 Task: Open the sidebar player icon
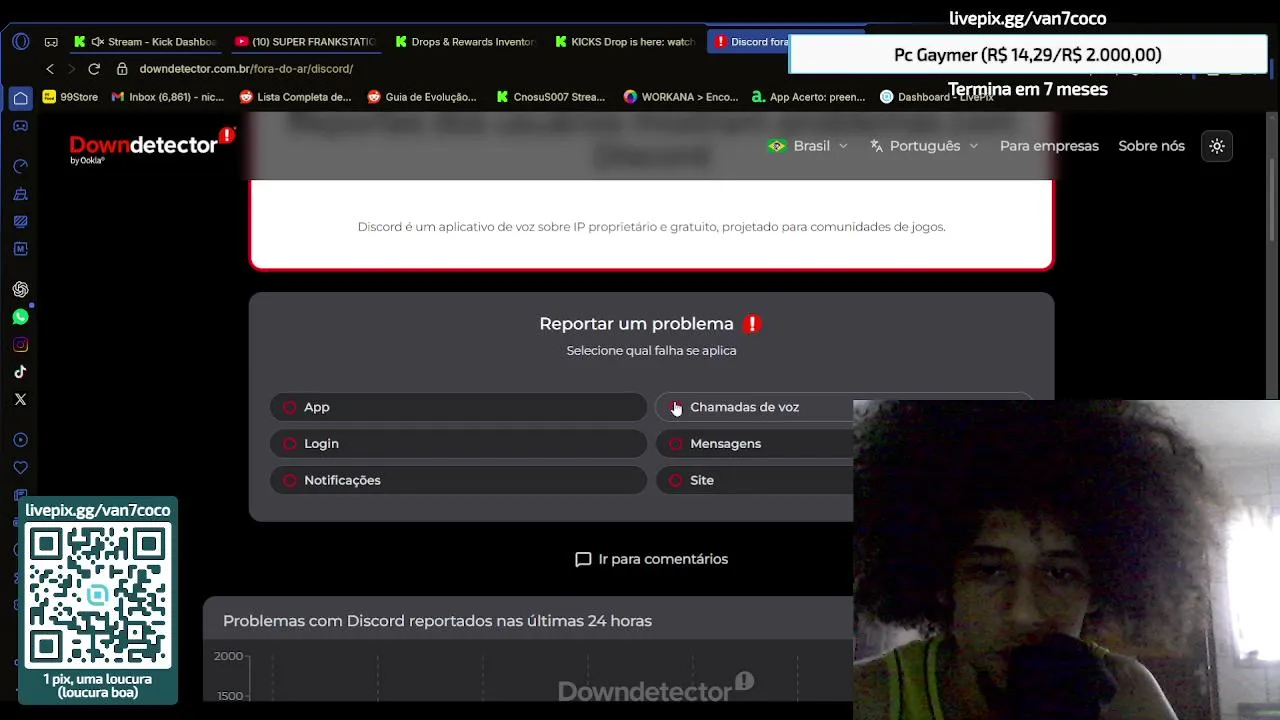(20, 440)
